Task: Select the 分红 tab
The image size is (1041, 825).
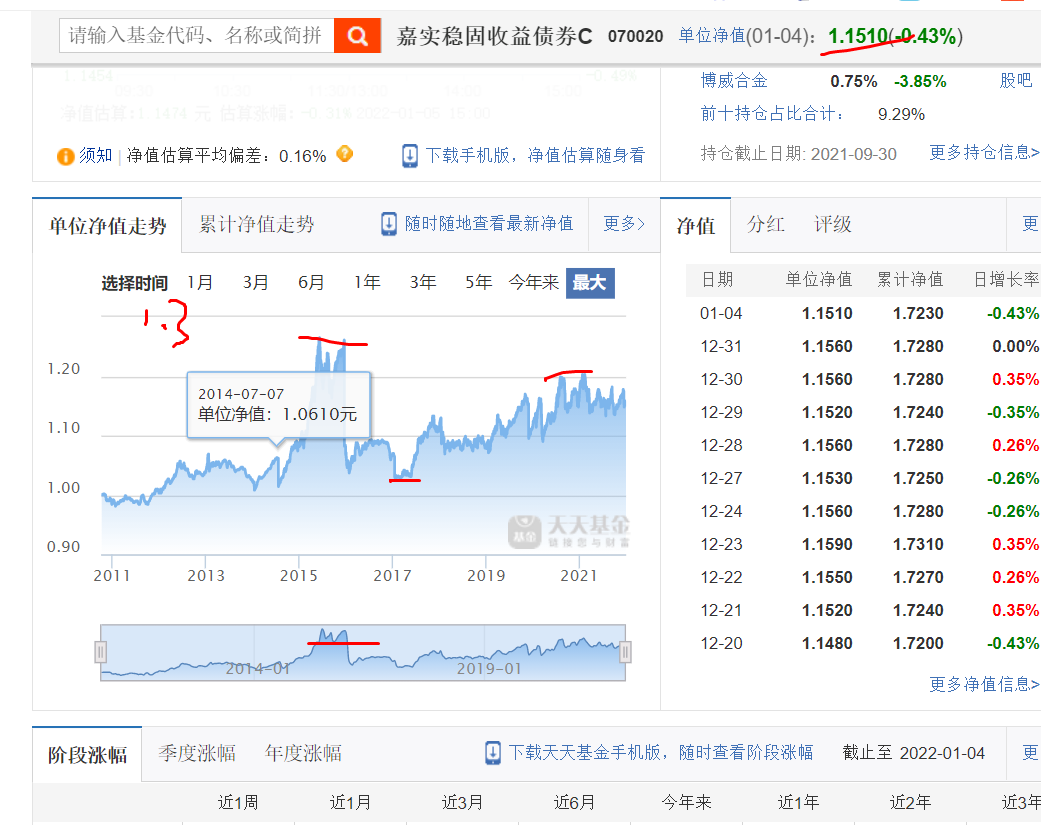Action: coord(765,224)
